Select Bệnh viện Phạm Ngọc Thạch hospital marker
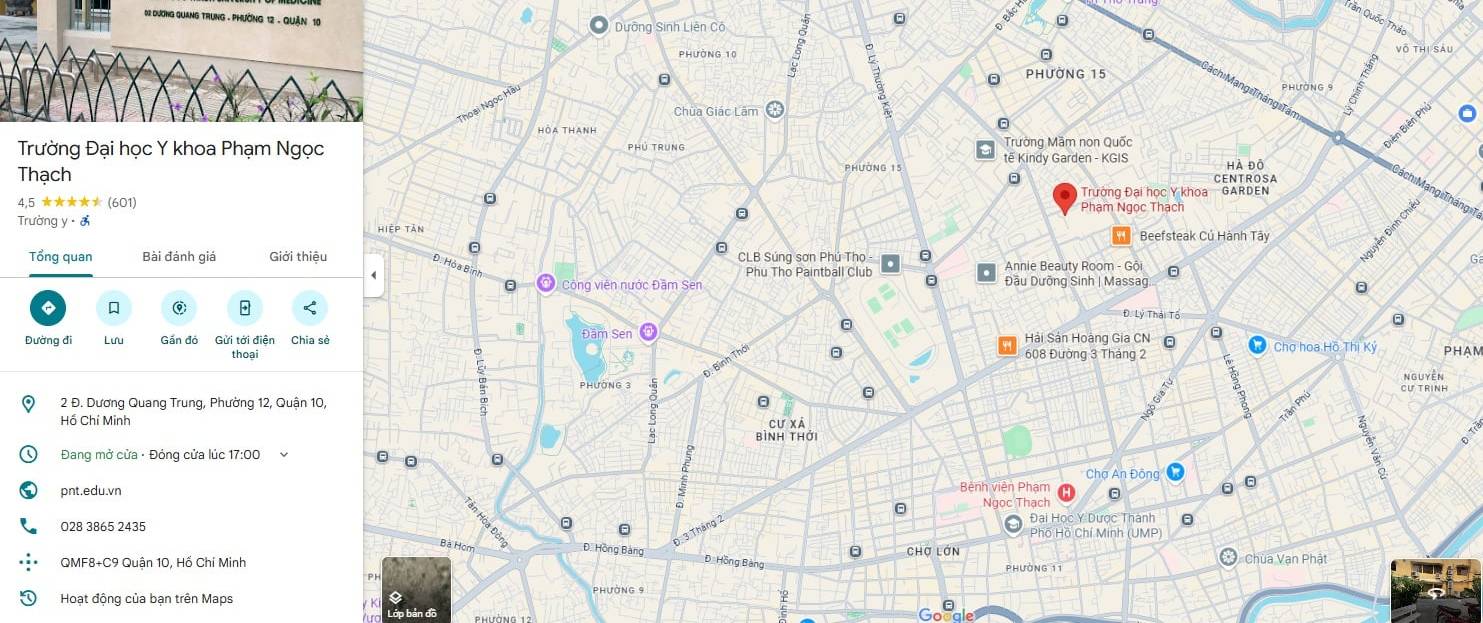Viewport: 1483px width, 623px height. (1067, 492)
